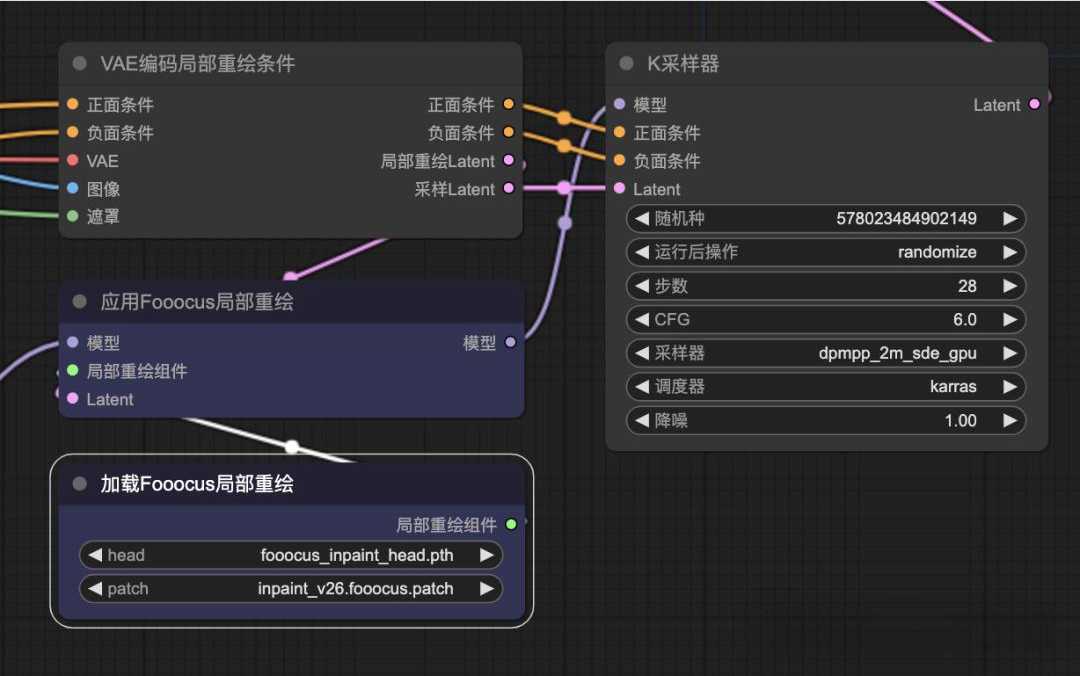Viewport: 1080px width, 676px height.
Task: Click the 负面条件 output socket on VAE编码局部重绘条件
Action: coord(509,132)
